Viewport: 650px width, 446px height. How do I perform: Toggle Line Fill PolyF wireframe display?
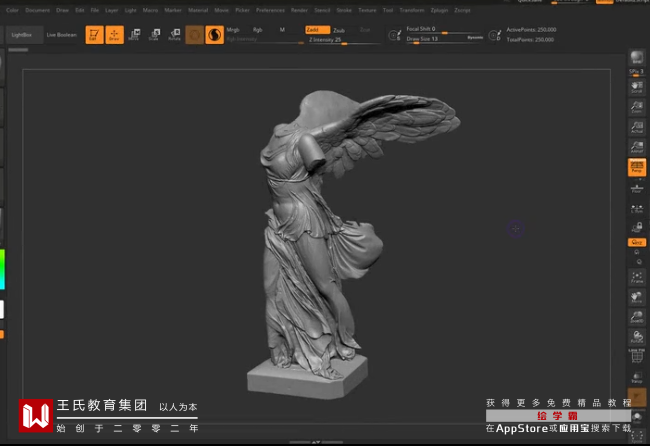(637, 356)
